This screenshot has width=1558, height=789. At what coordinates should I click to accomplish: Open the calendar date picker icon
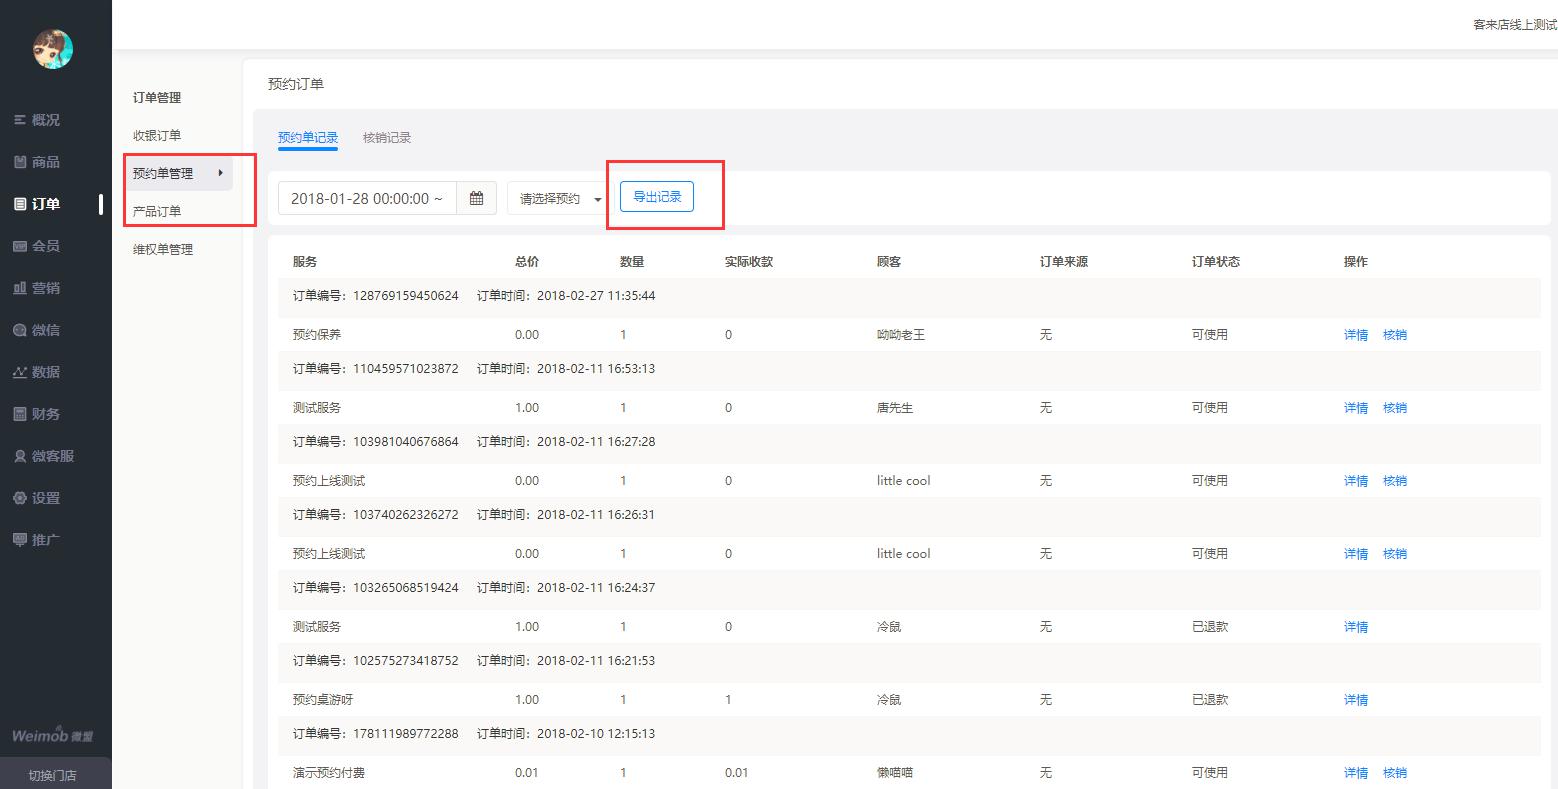pos(477,198)
